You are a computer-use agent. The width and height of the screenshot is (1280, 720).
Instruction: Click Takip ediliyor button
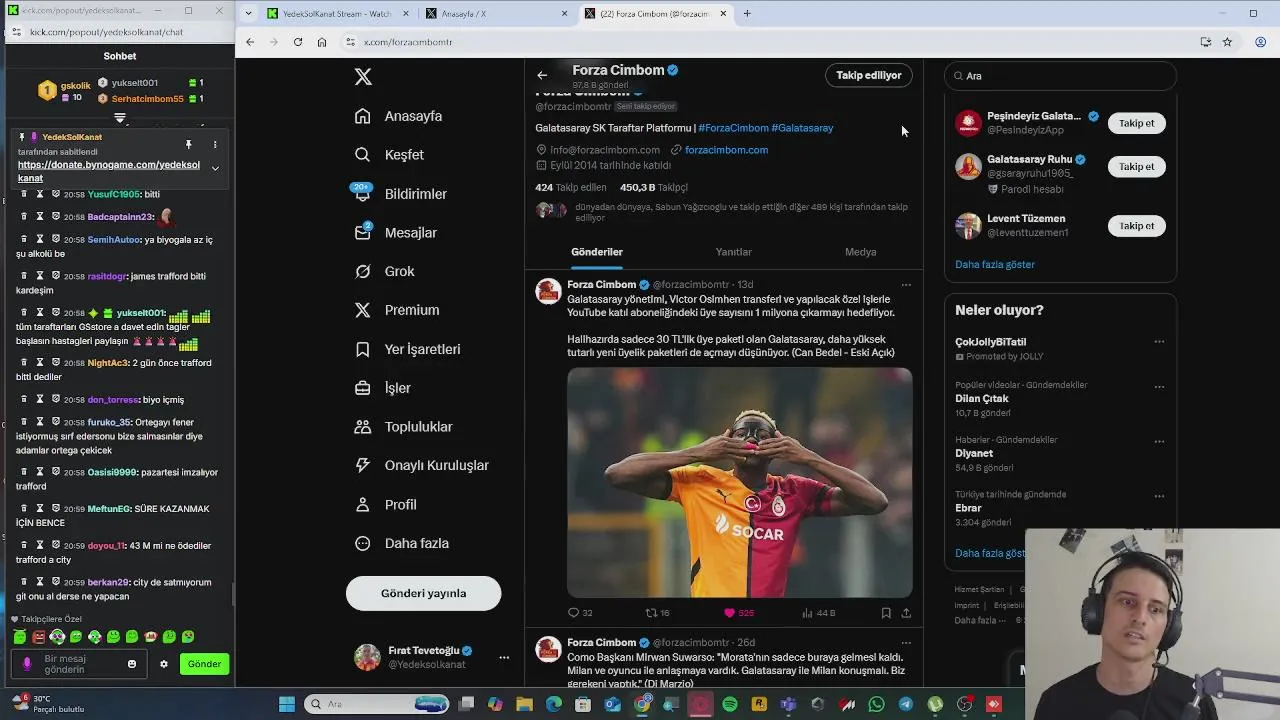[x=869, y=75]
